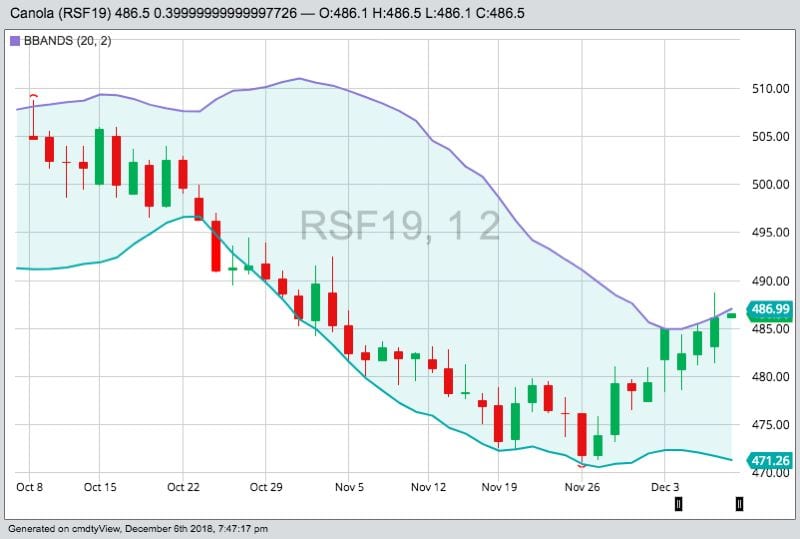Image resolution: width=800 pixels, height=539 pixels.
Task: Click the Dec 3 date axis label
Action: pos(665,487)
